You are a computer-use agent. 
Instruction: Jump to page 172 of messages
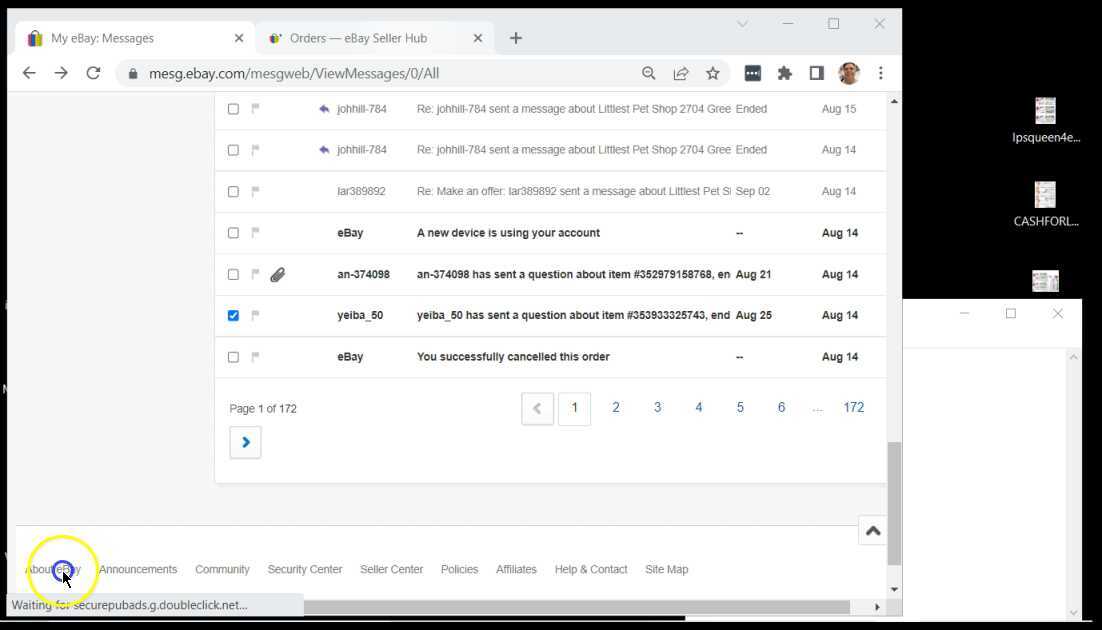point(853,407)
